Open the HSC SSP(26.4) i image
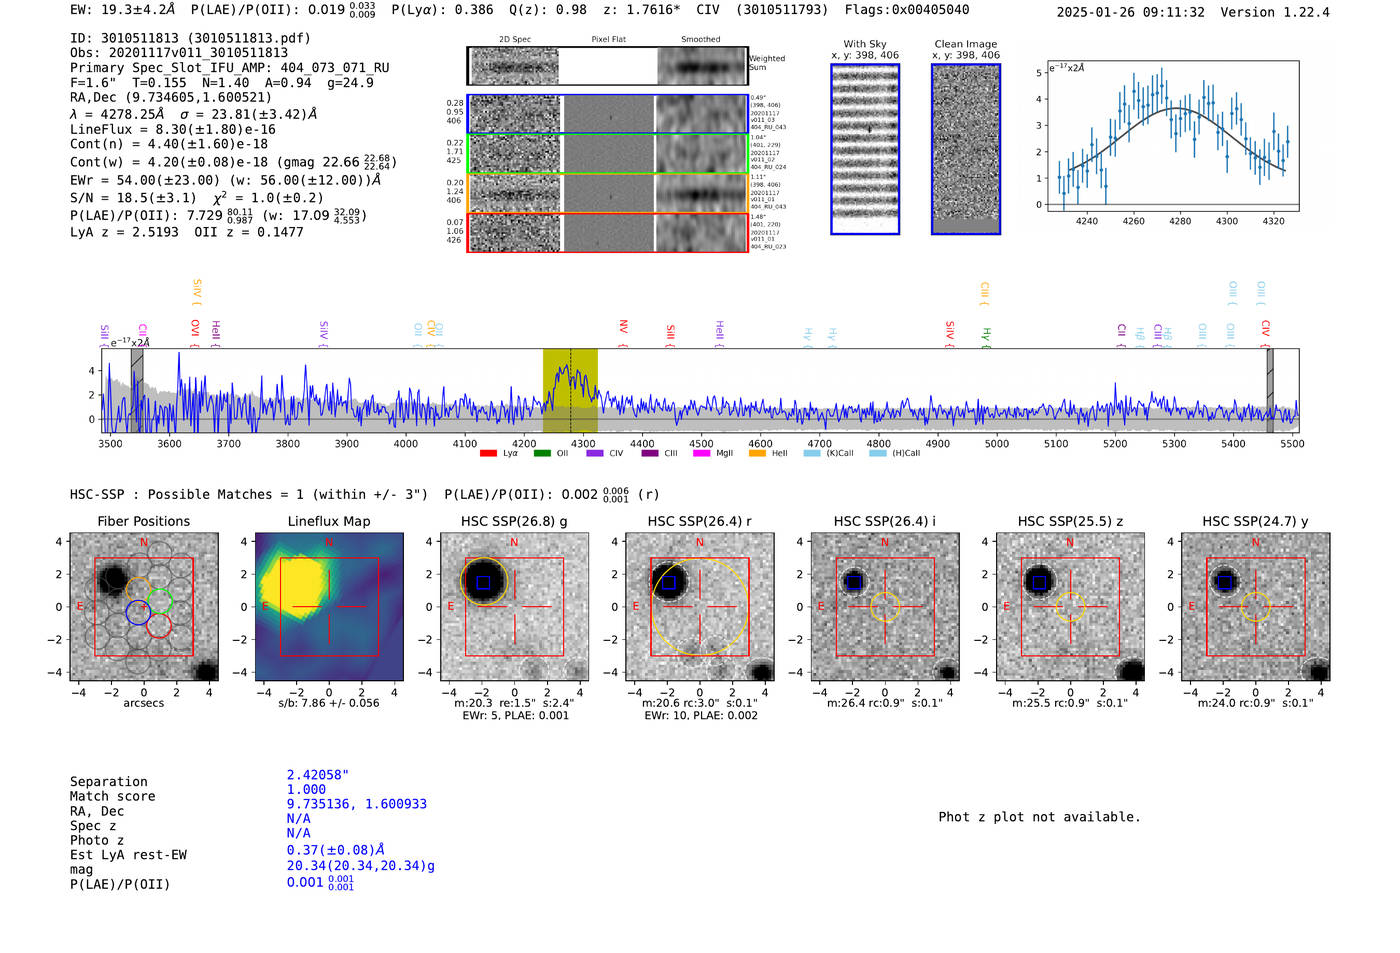Viewport: 1400px width, 953px height. point(885,607)
